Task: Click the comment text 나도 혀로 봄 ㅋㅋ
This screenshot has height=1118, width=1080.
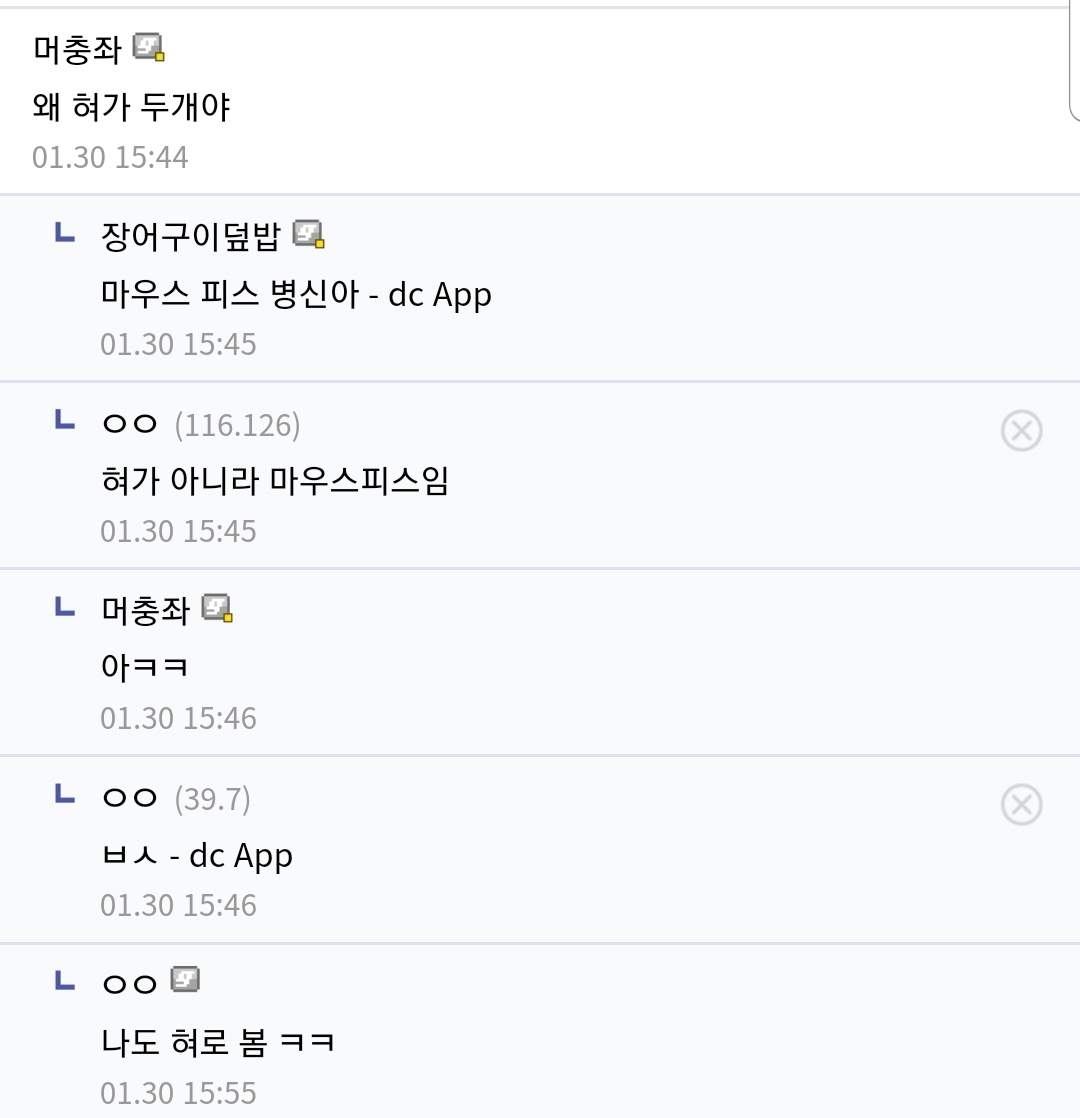Action: [x=217, y=1042]
